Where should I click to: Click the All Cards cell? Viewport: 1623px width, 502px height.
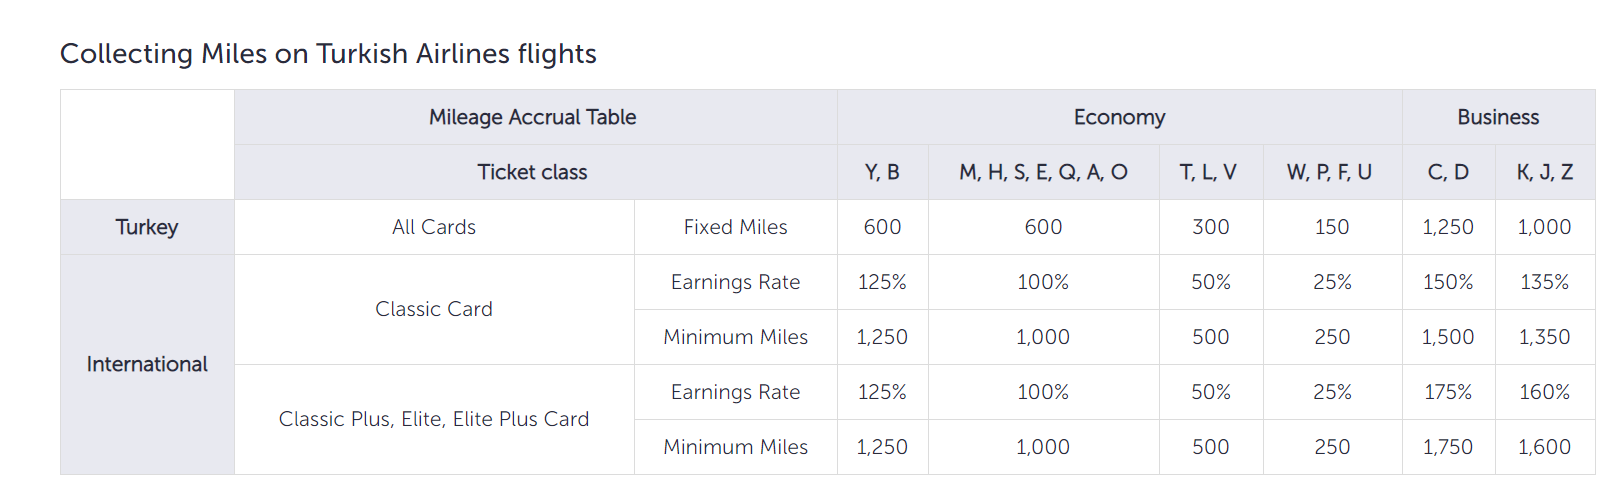(x=434, y=227)
